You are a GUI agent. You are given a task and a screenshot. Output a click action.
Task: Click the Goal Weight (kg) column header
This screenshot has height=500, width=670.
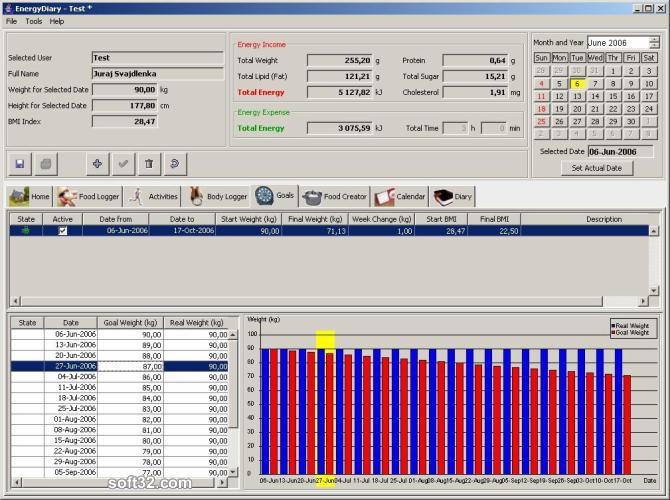coord(130,323)
